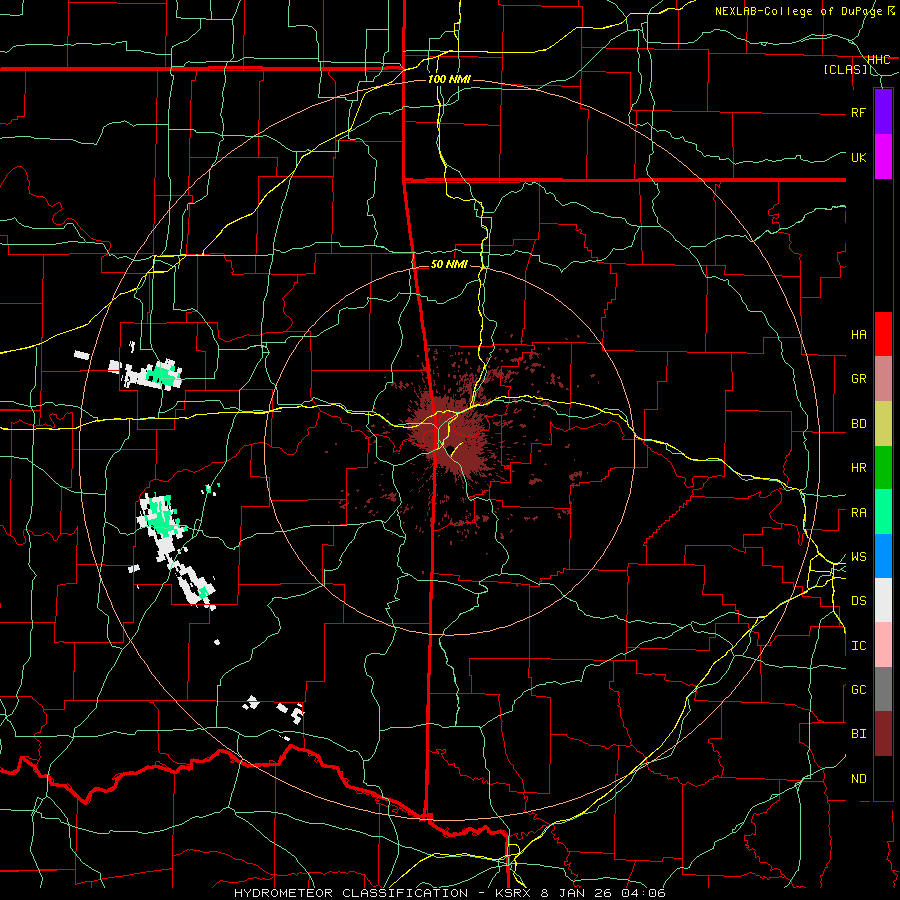Click the NEXLAB-College of DuPage text
Image resolution: width=900 pixels, height=900 pixels.
pos(798,11)
